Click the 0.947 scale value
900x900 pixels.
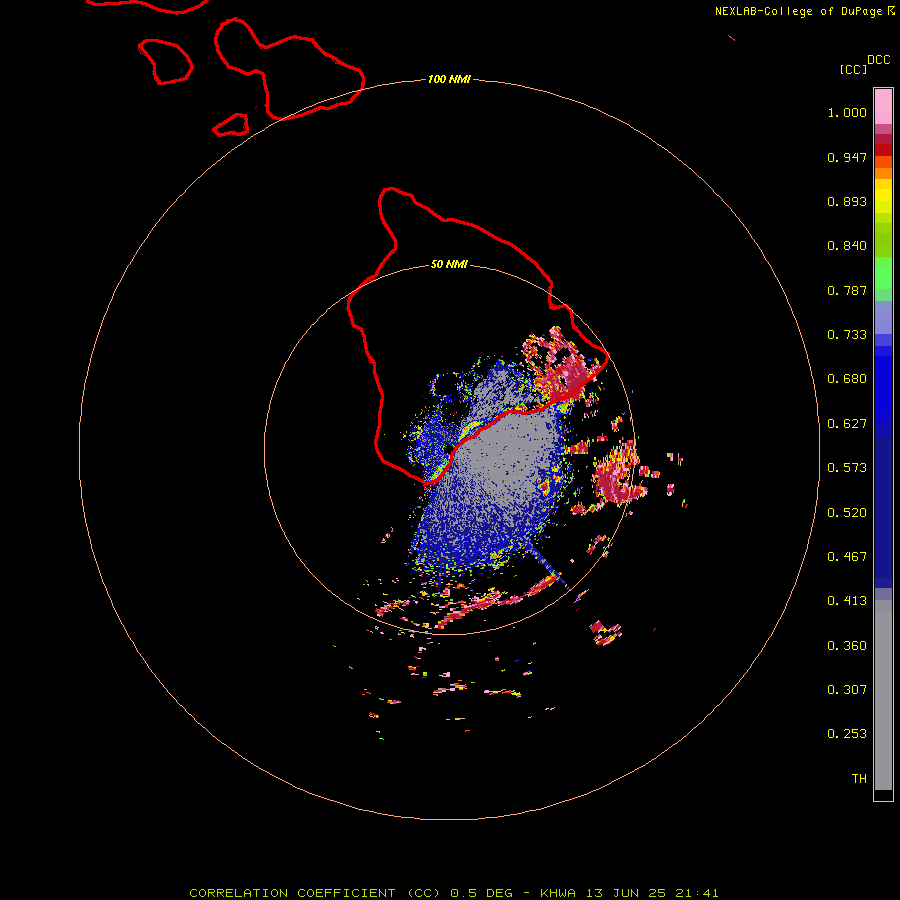click(847, 157)
